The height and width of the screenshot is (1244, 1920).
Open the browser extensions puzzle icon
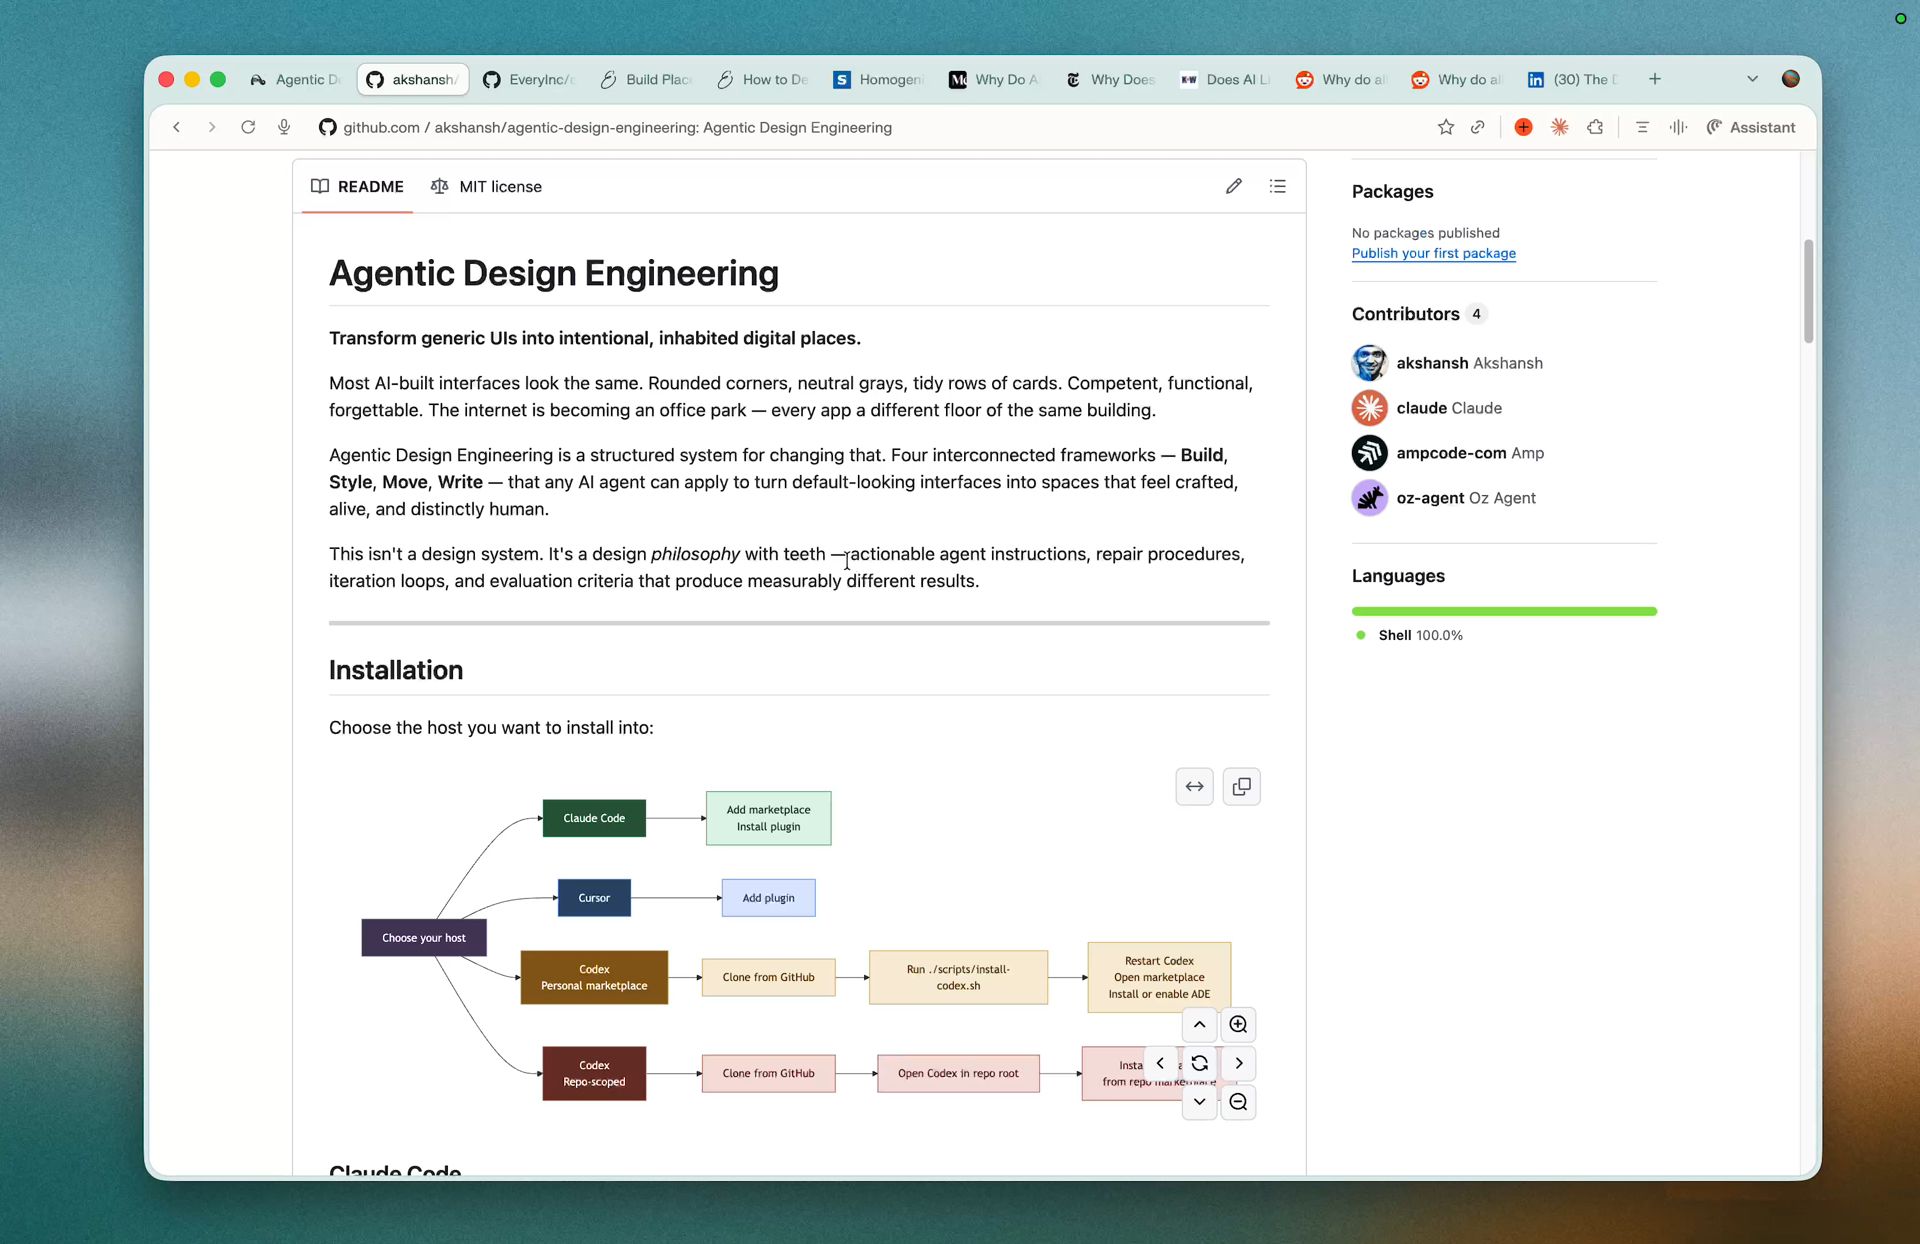(1596, 127)
